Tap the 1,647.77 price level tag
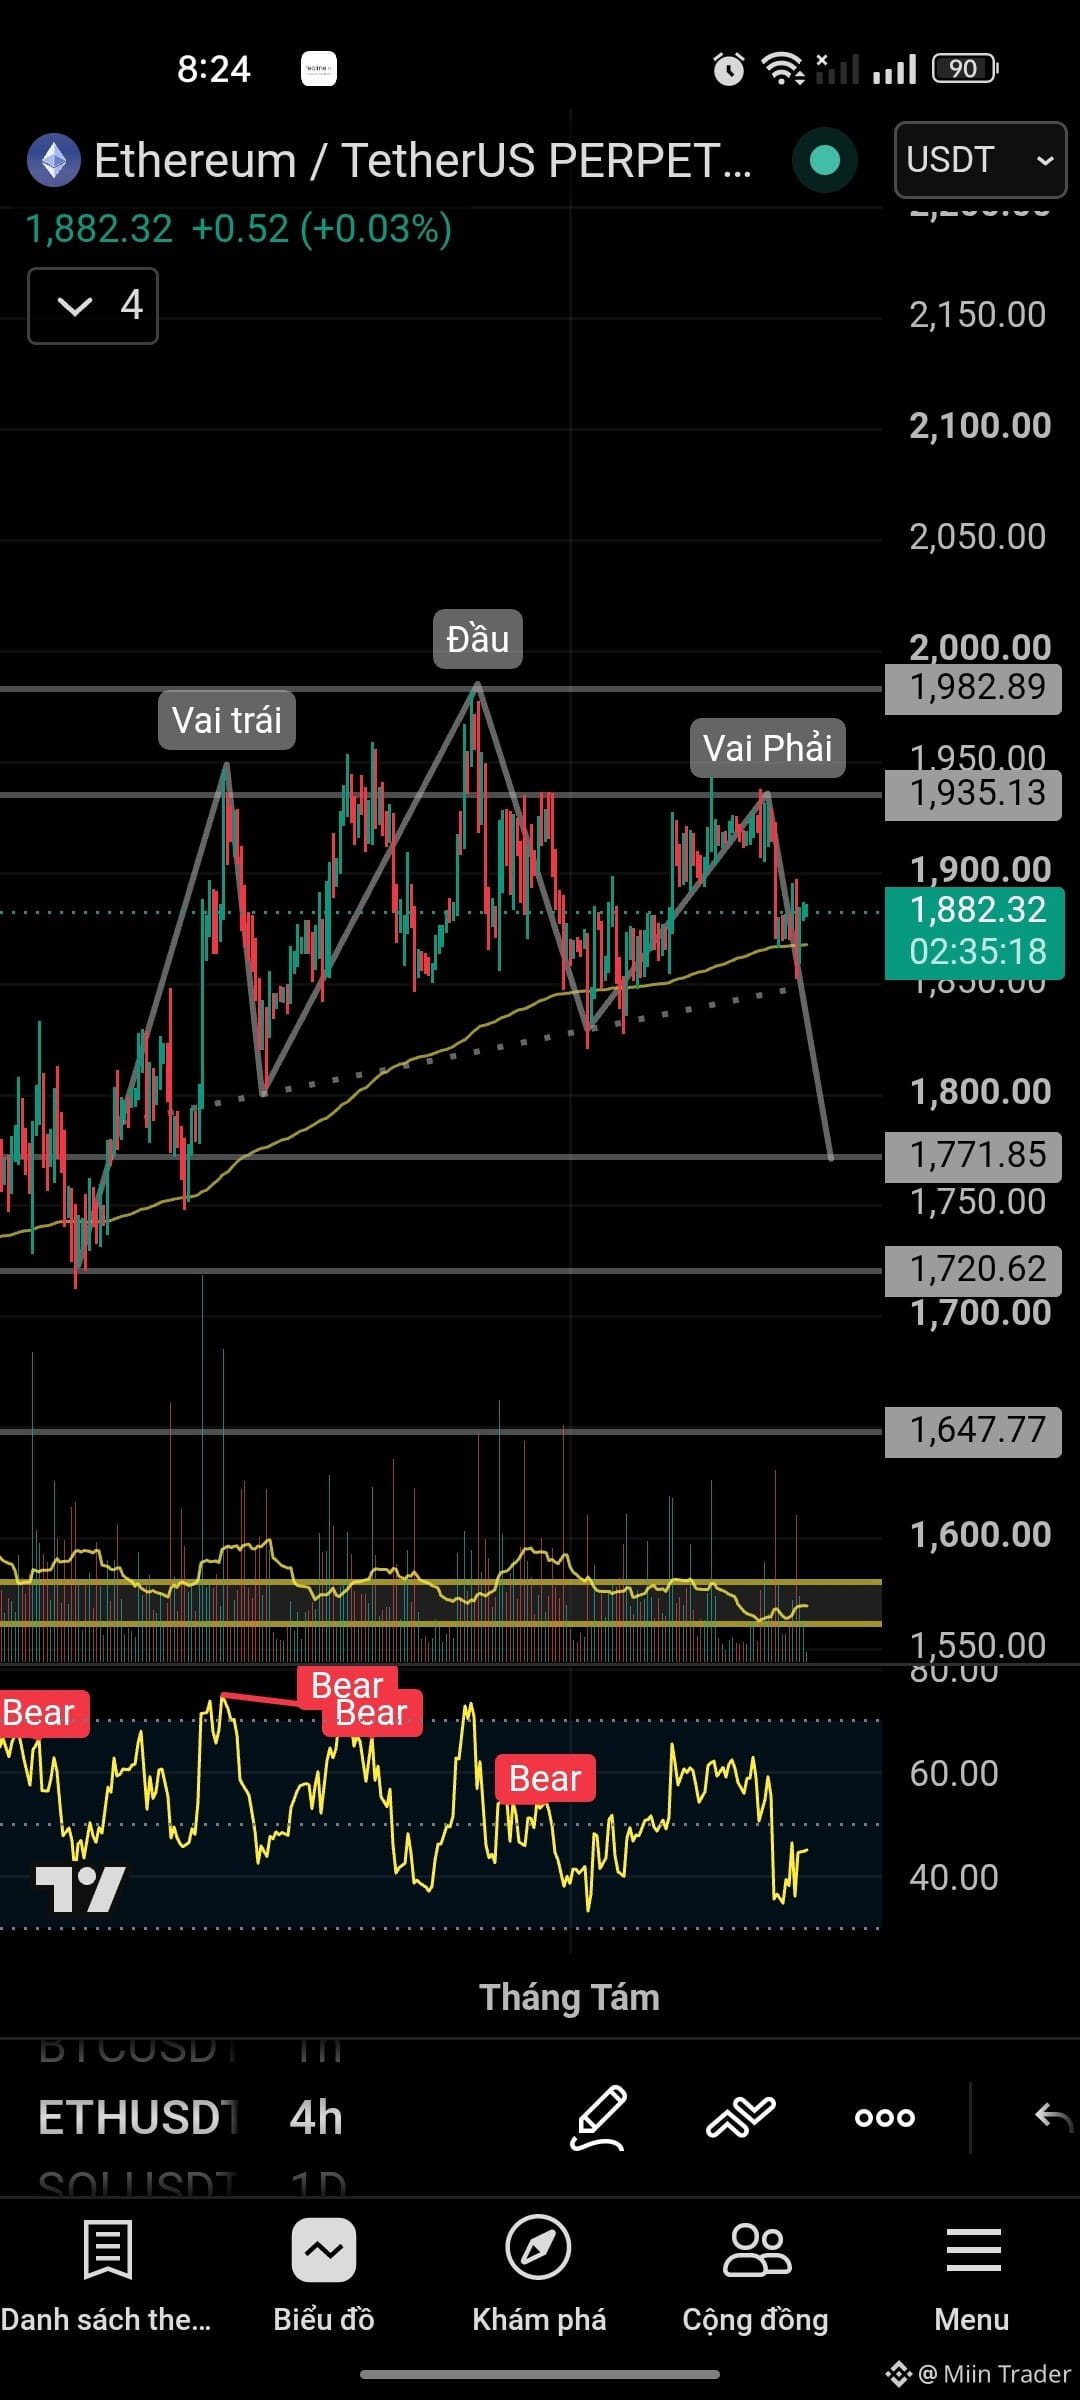Viewport: 1080px width, 2400px height. (x=973, y=1431)
